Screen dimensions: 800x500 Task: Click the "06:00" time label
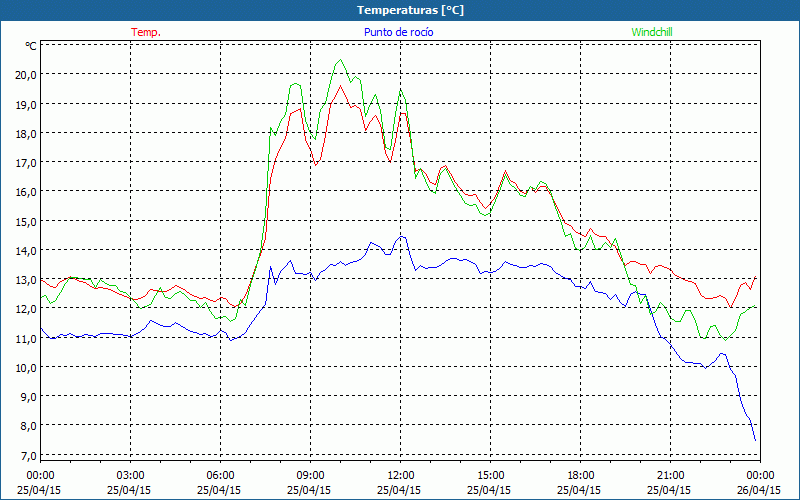pyautogui.click(x=220, y=476)
